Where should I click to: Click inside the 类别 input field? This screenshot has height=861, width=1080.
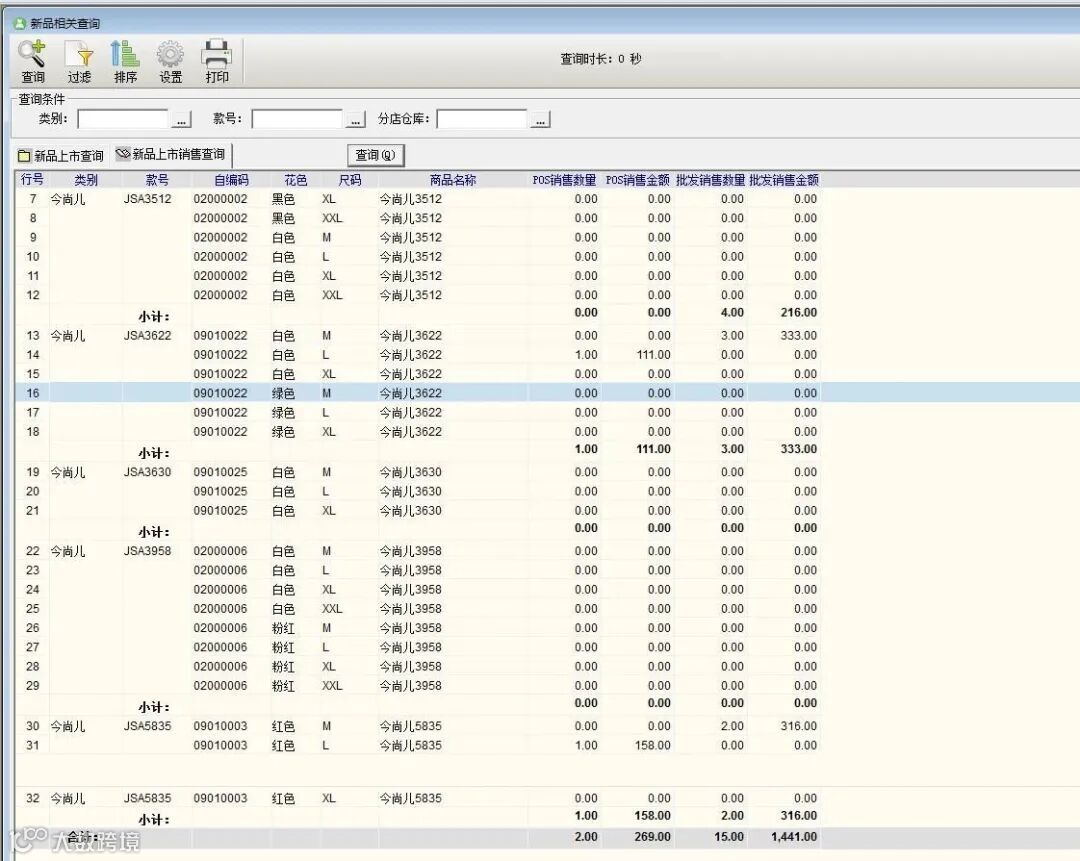(122, 120)
